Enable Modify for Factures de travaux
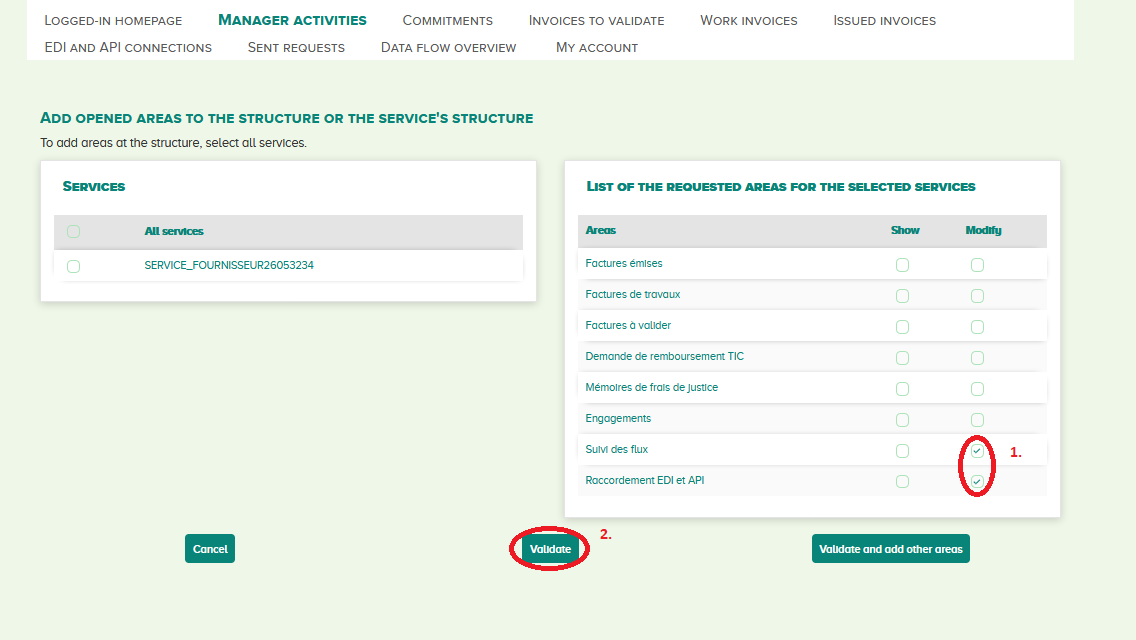The image size is (1136, 640). (x=977, y=296)
